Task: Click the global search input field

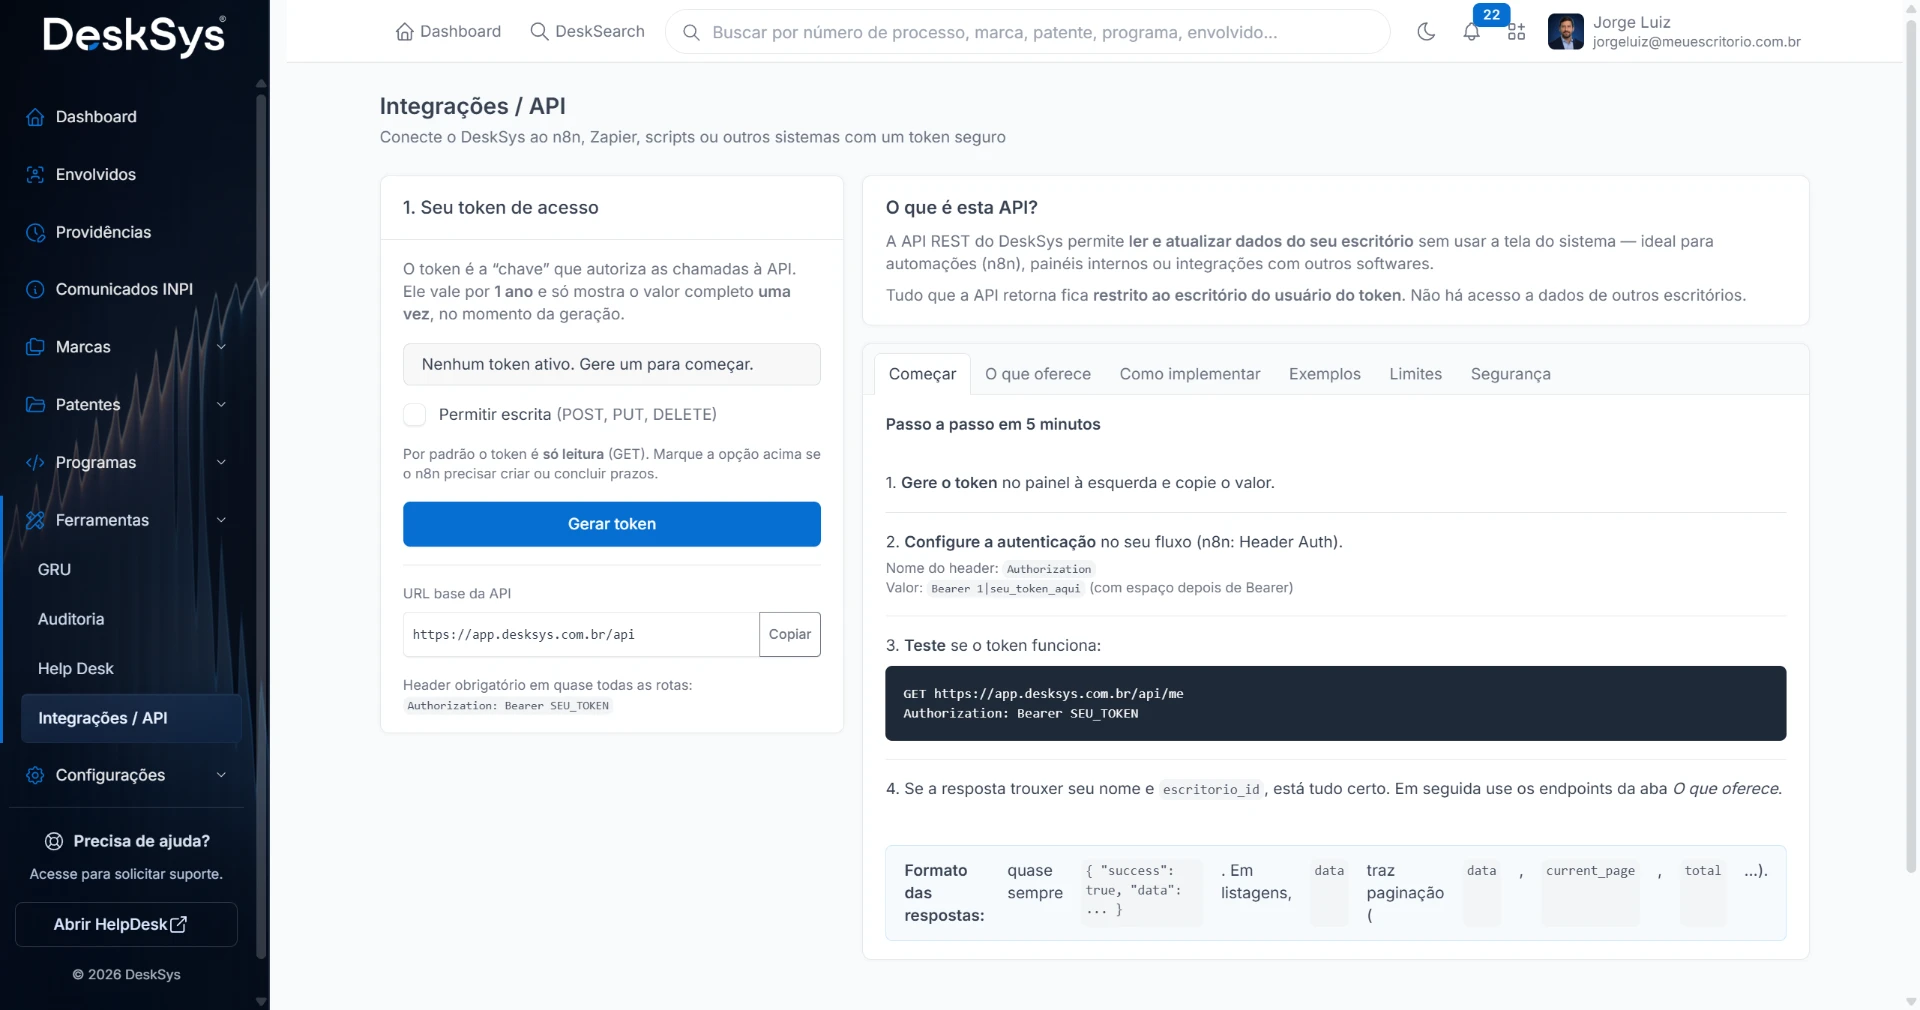Action: click(1028, 32)
